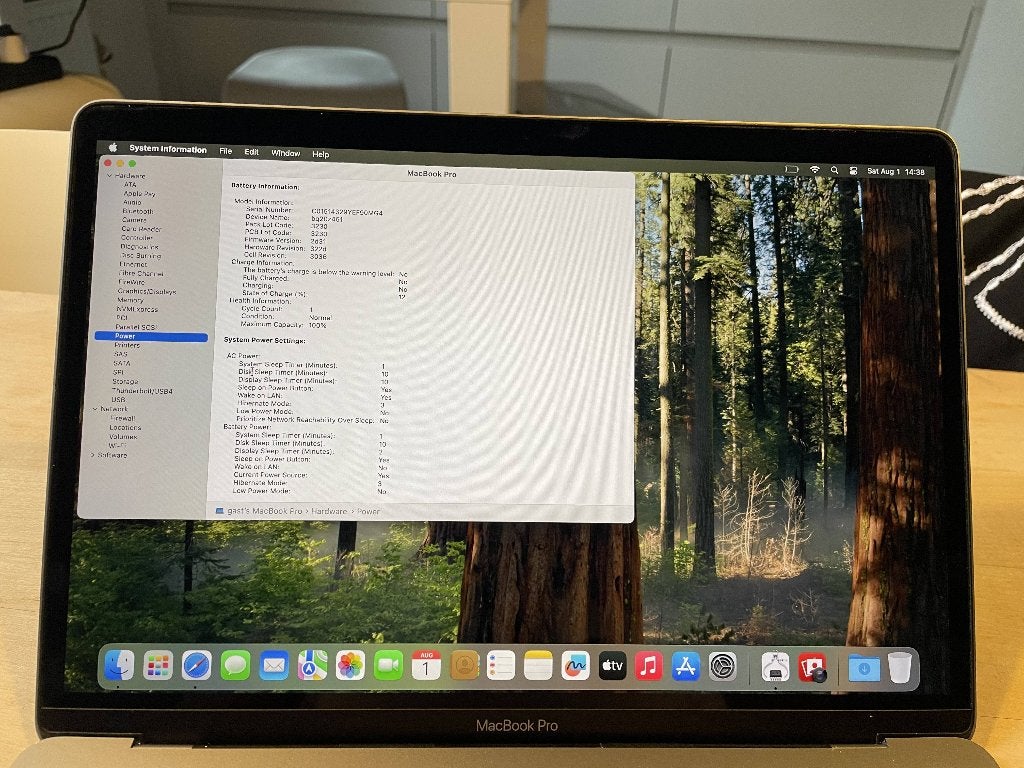The width and height of the screenshot is (1024, 768).
Task: Open the System Information menu
Action: tap(168, 149)
